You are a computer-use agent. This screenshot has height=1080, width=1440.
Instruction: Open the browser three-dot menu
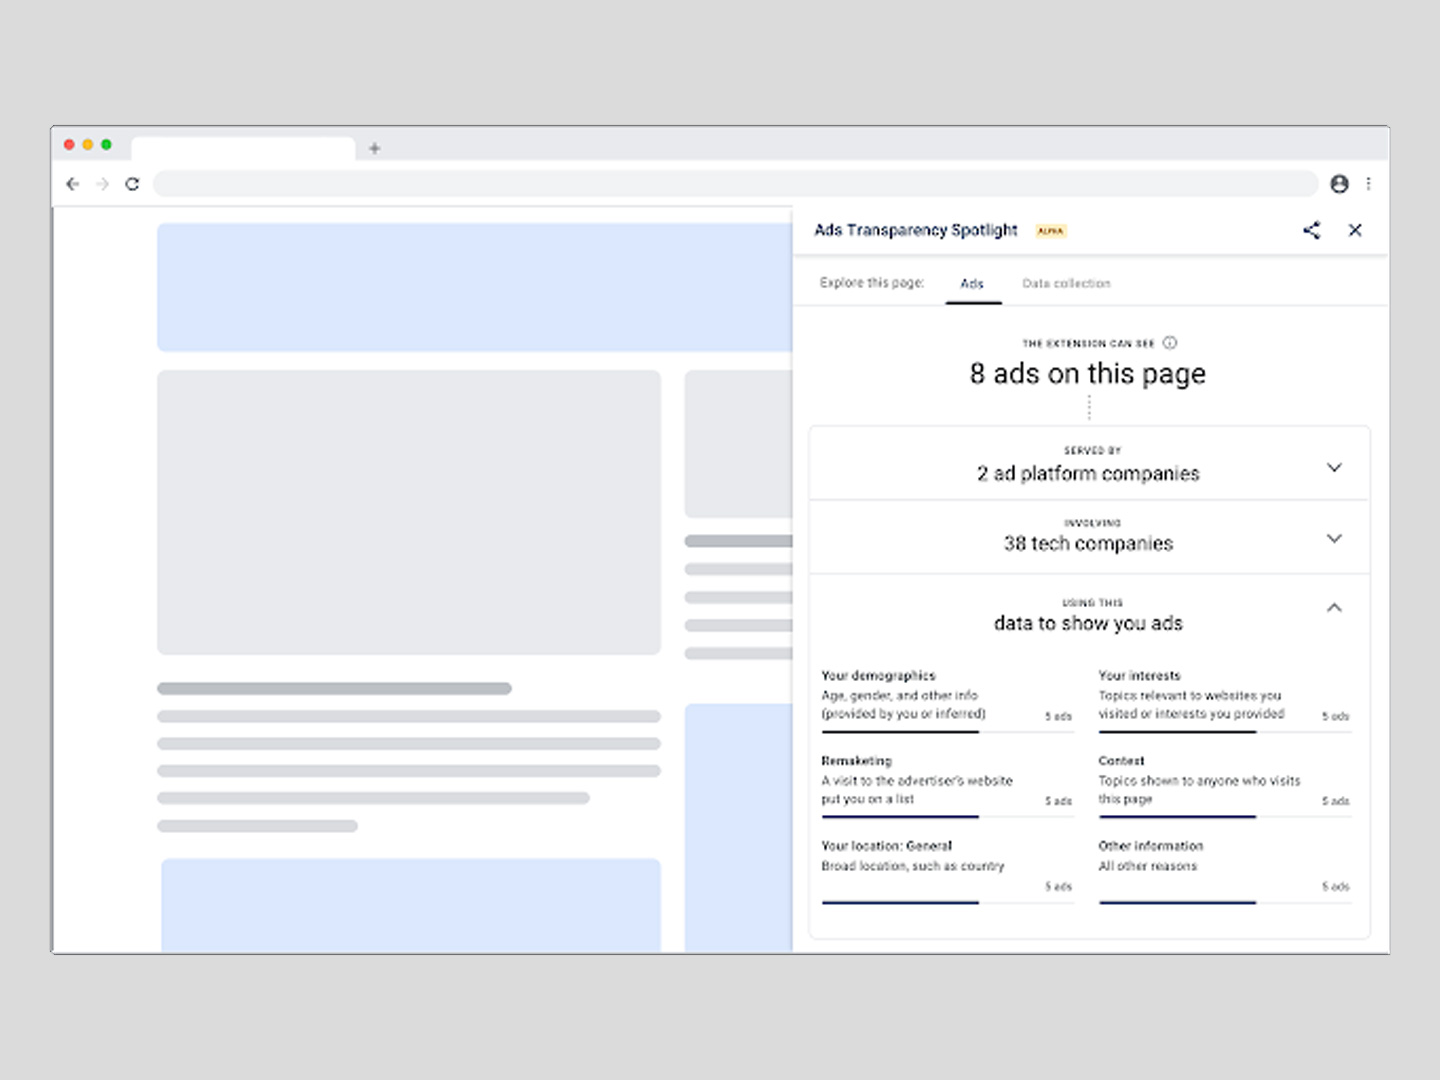1368,184
